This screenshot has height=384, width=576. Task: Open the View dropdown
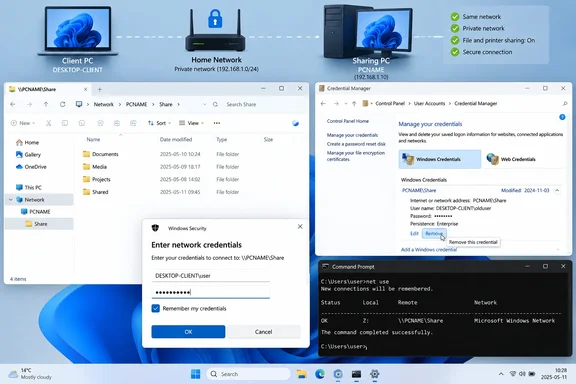191,123
